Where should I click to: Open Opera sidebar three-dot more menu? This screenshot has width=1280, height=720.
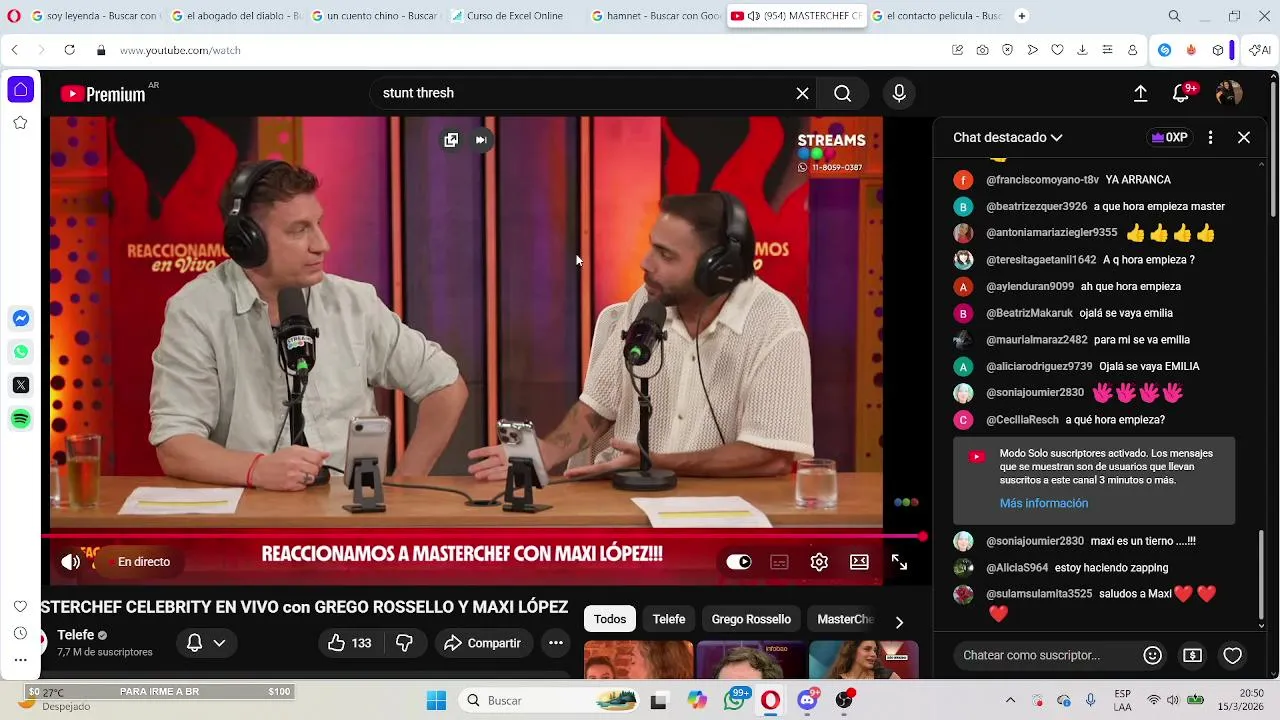click(20, 660)
